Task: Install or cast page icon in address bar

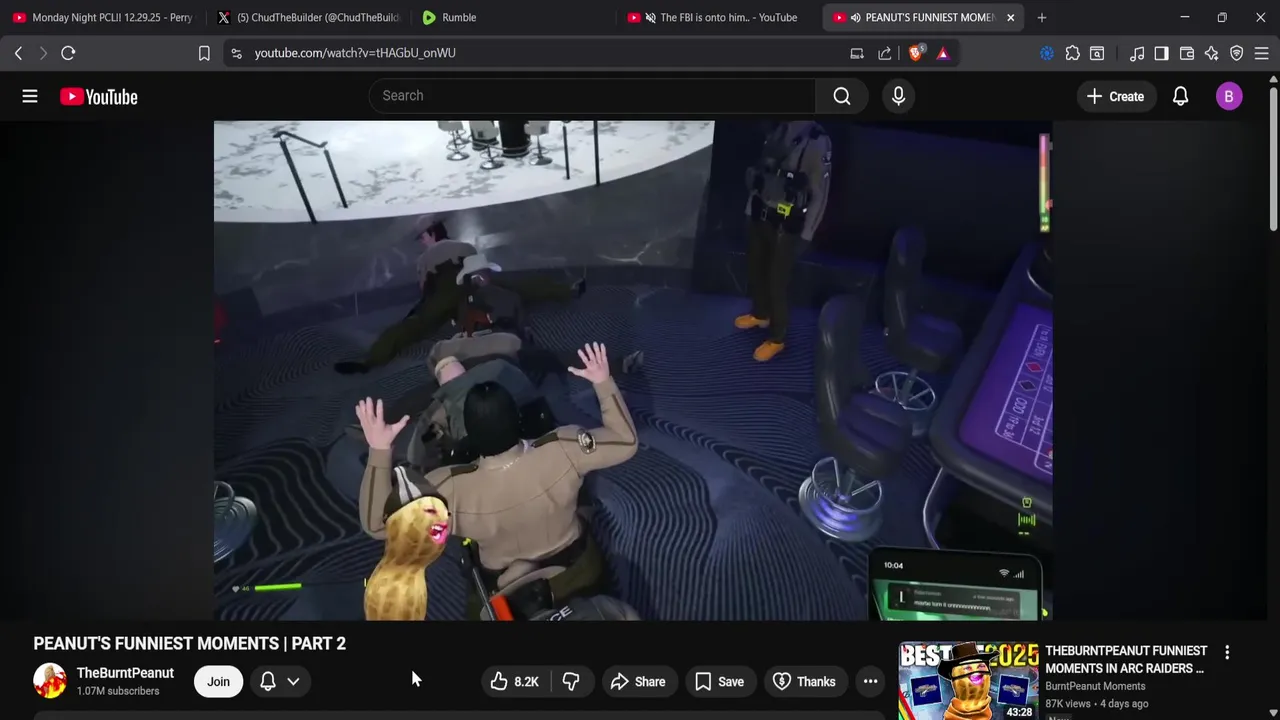Action: coord(857,53)
